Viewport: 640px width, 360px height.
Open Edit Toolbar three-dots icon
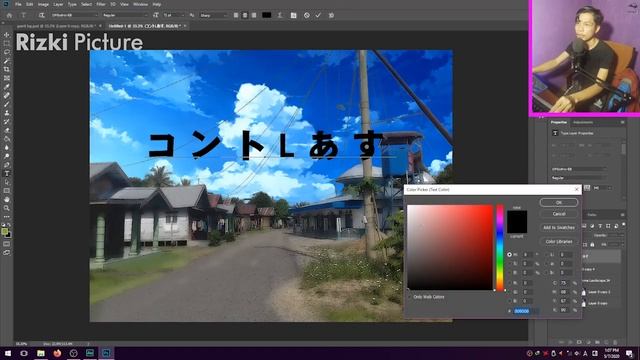(x=7, y=217)
